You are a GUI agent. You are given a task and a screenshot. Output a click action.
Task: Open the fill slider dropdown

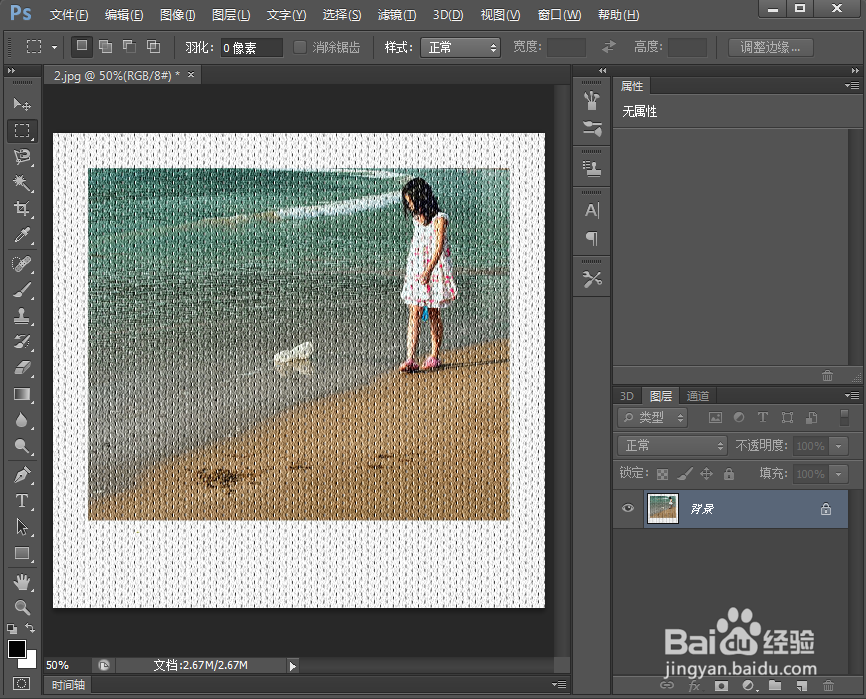[839, 474]
